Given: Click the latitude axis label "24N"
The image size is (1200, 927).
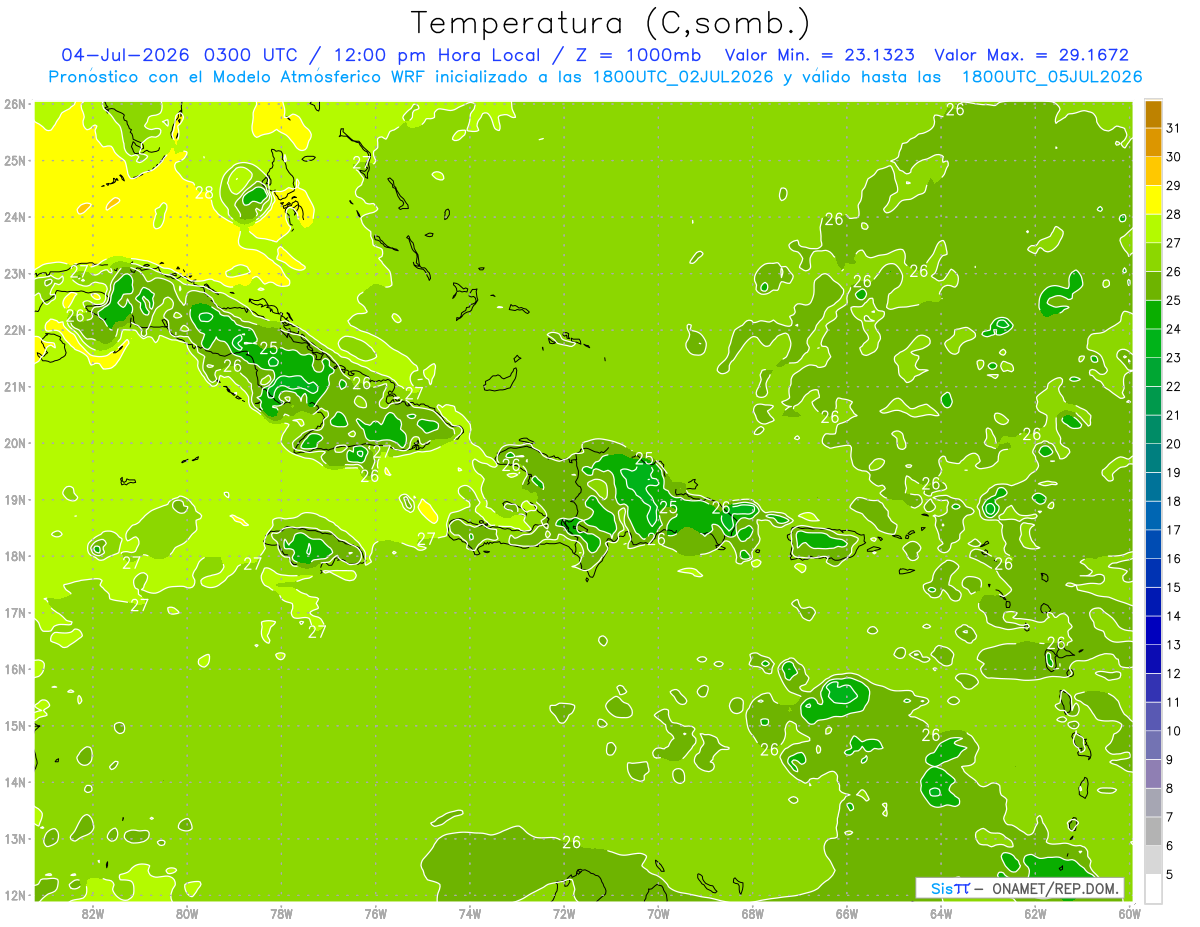Looking at the screenshot, I should [14, 217].
